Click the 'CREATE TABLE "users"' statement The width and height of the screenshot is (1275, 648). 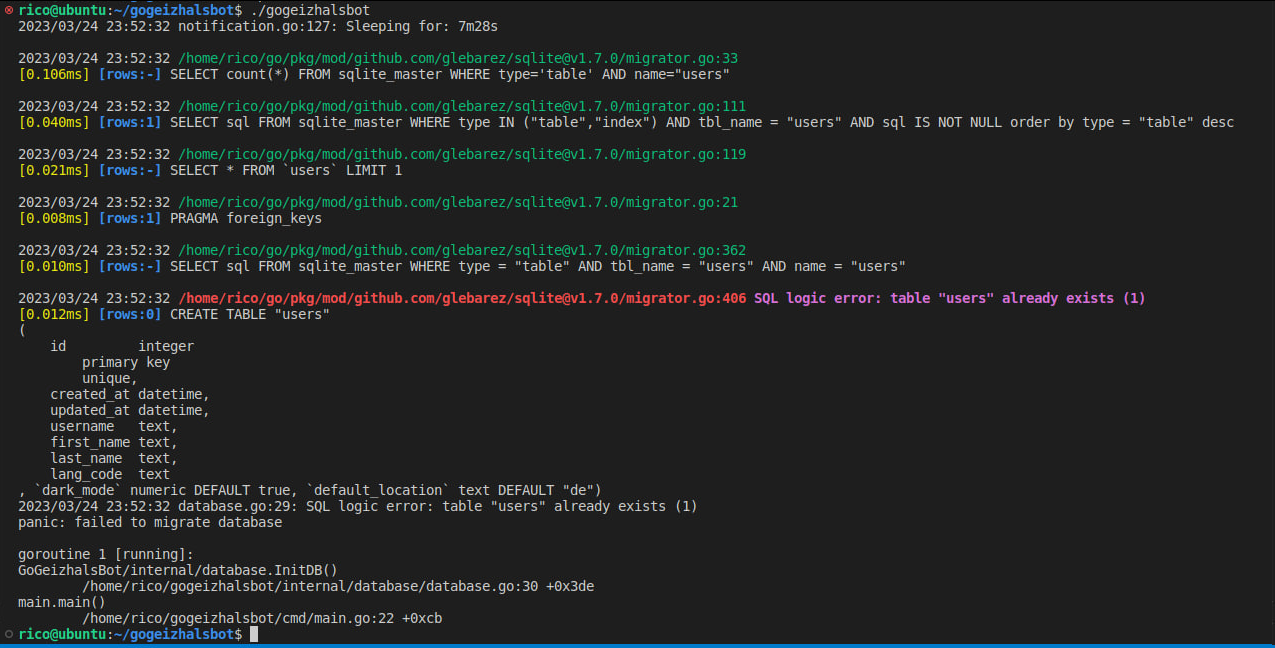(250, 314)
